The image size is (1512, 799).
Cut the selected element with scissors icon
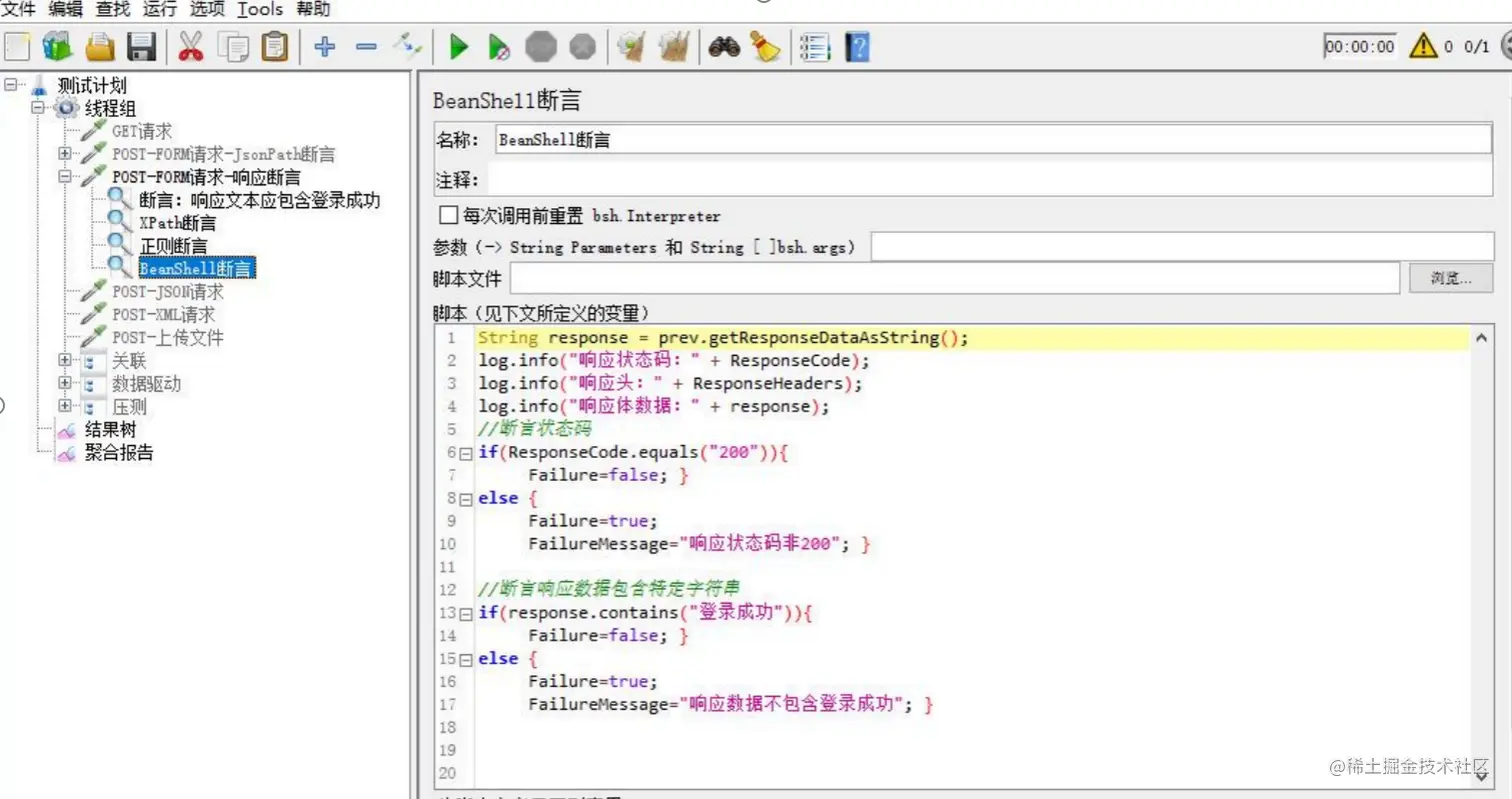191,46
